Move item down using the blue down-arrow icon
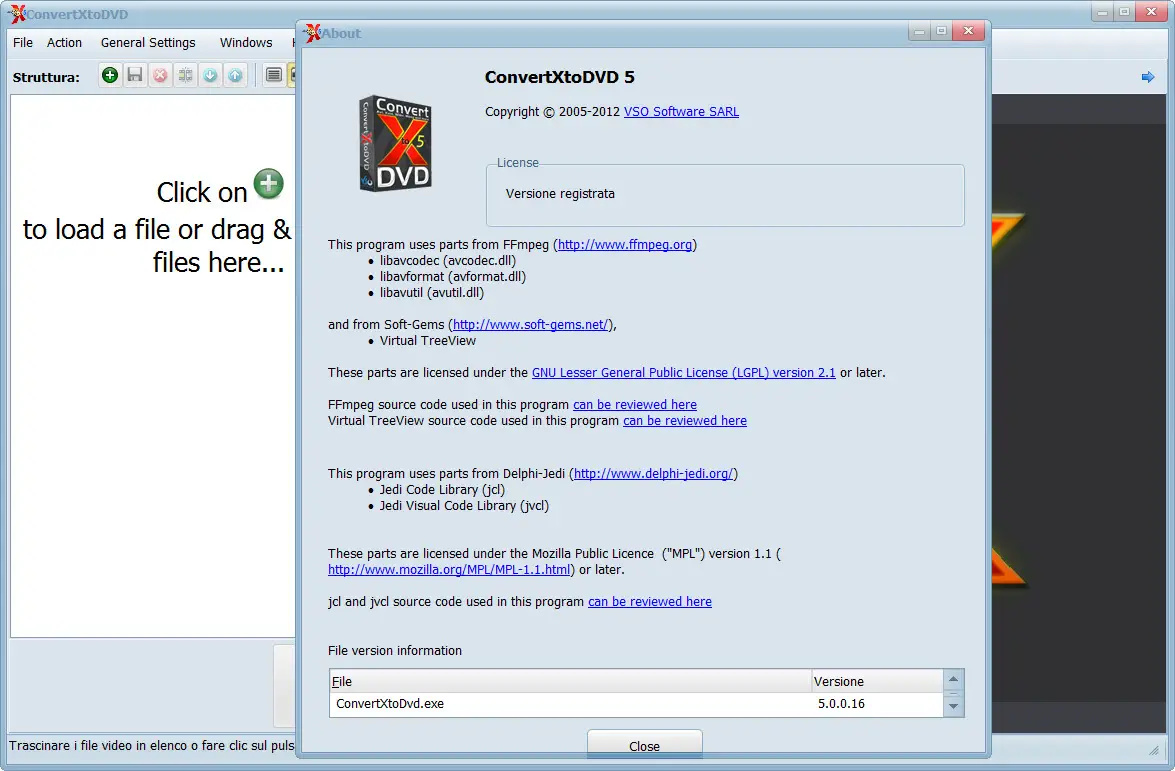This screenshot has height=771, width=1175. [x=210, y=75]
